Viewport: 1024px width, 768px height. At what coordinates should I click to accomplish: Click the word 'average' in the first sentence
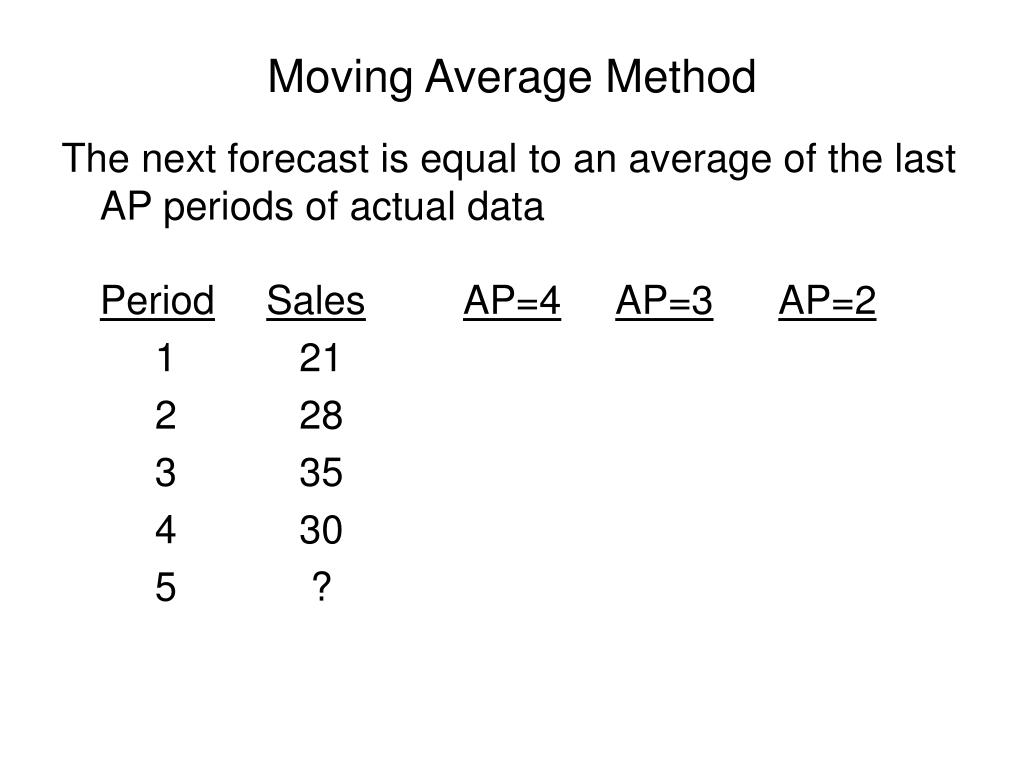click(x=699, y=161)
